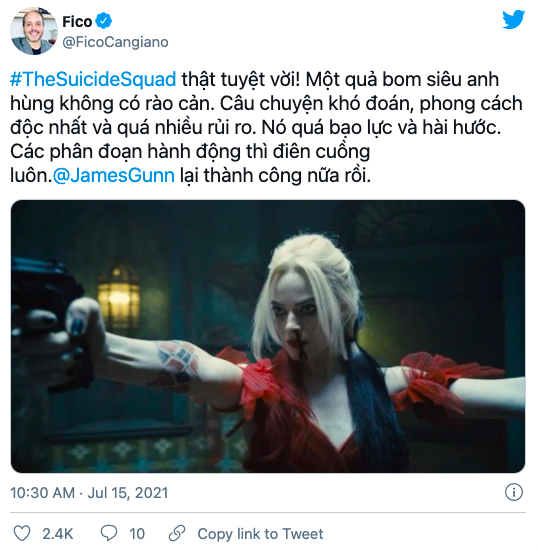Click the display name Fico
The height and width of the screenshot is (551, 538).
click(x=77, y=21)
